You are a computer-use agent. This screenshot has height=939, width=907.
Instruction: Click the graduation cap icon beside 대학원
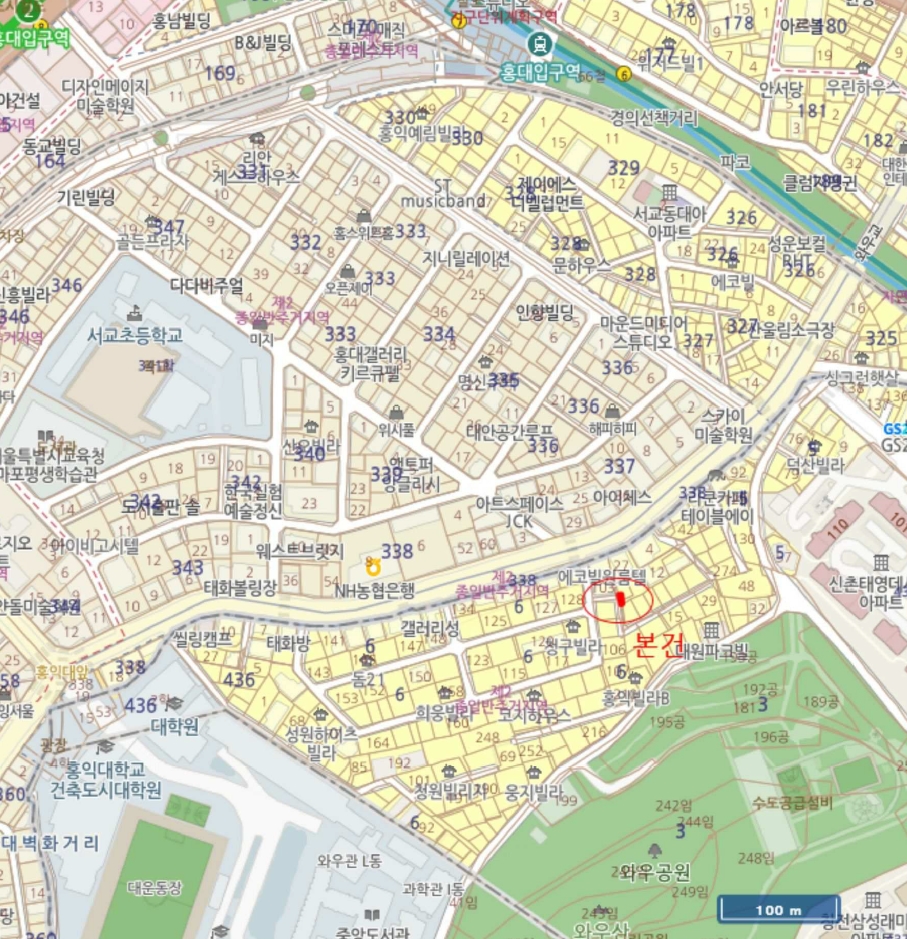(x=174, y=702)
